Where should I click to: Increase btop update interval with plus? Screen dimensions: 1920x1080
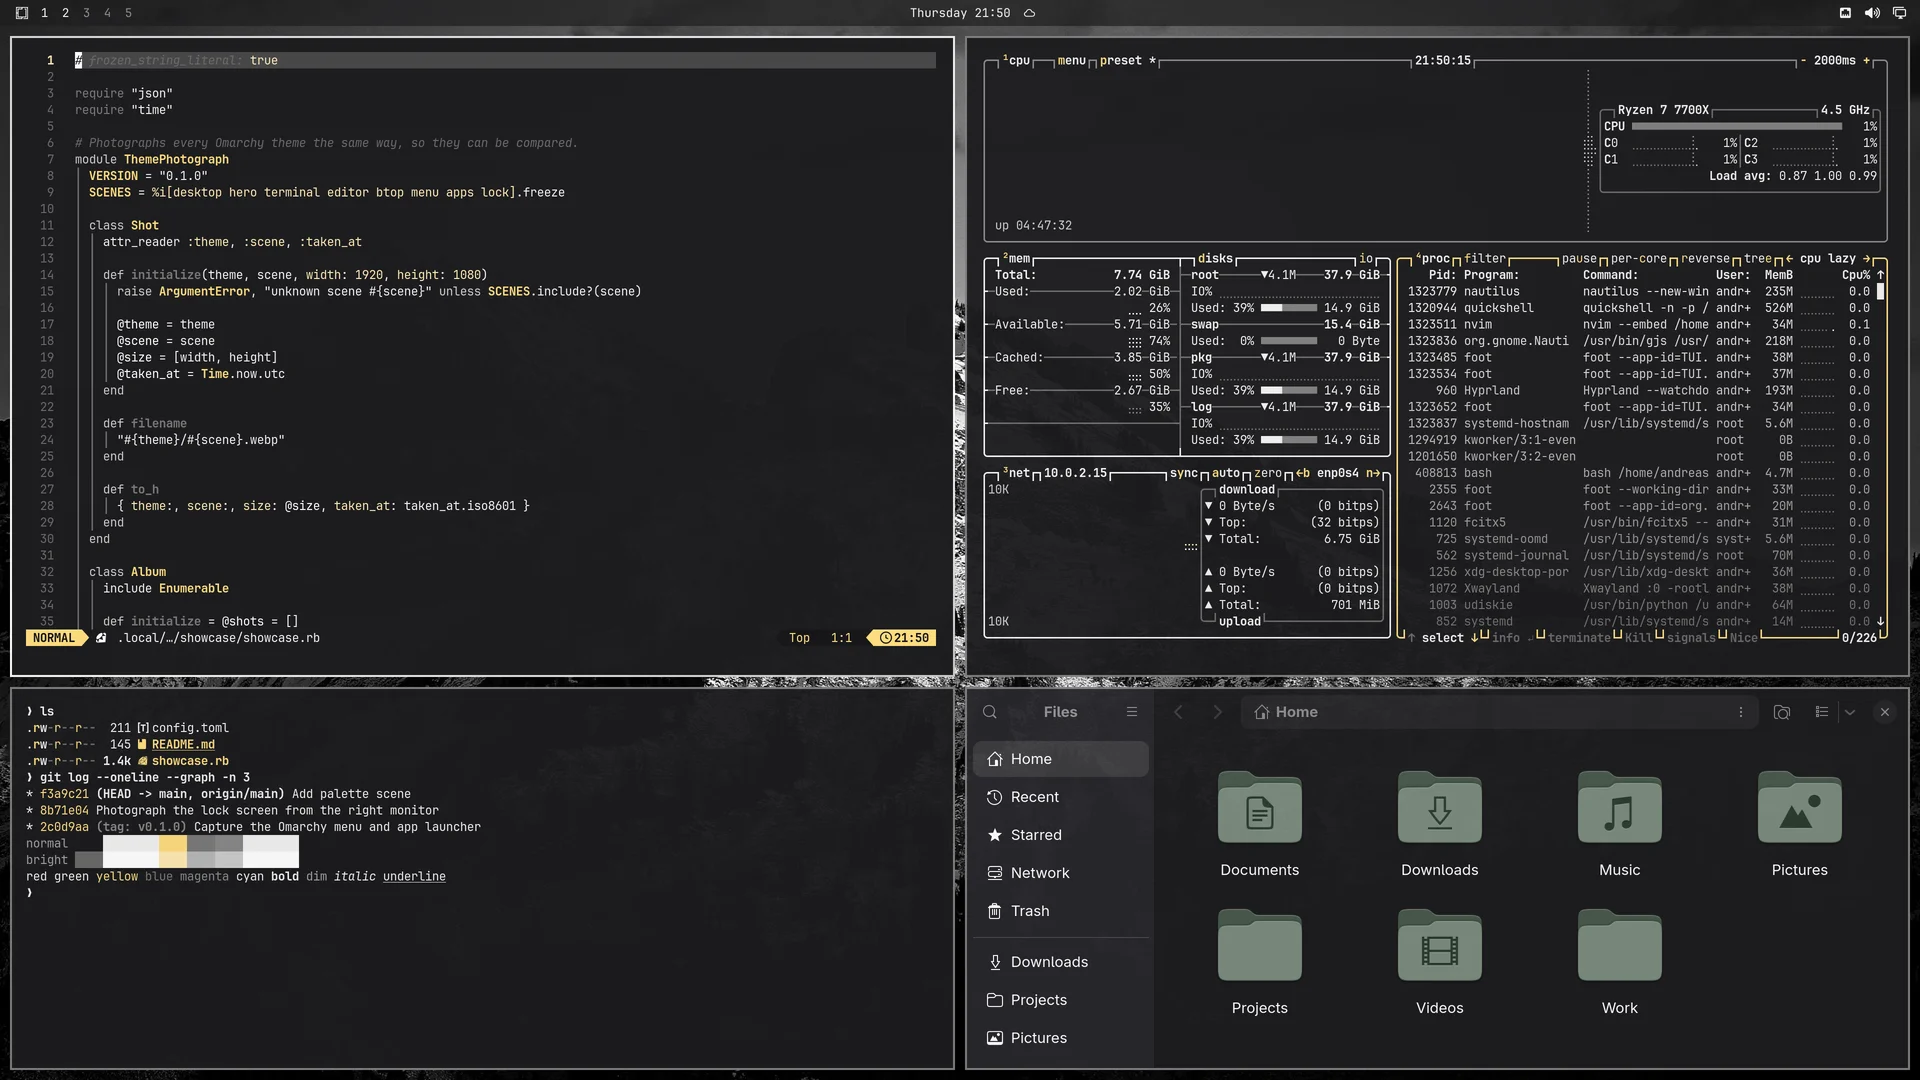tap(1866, 60)
